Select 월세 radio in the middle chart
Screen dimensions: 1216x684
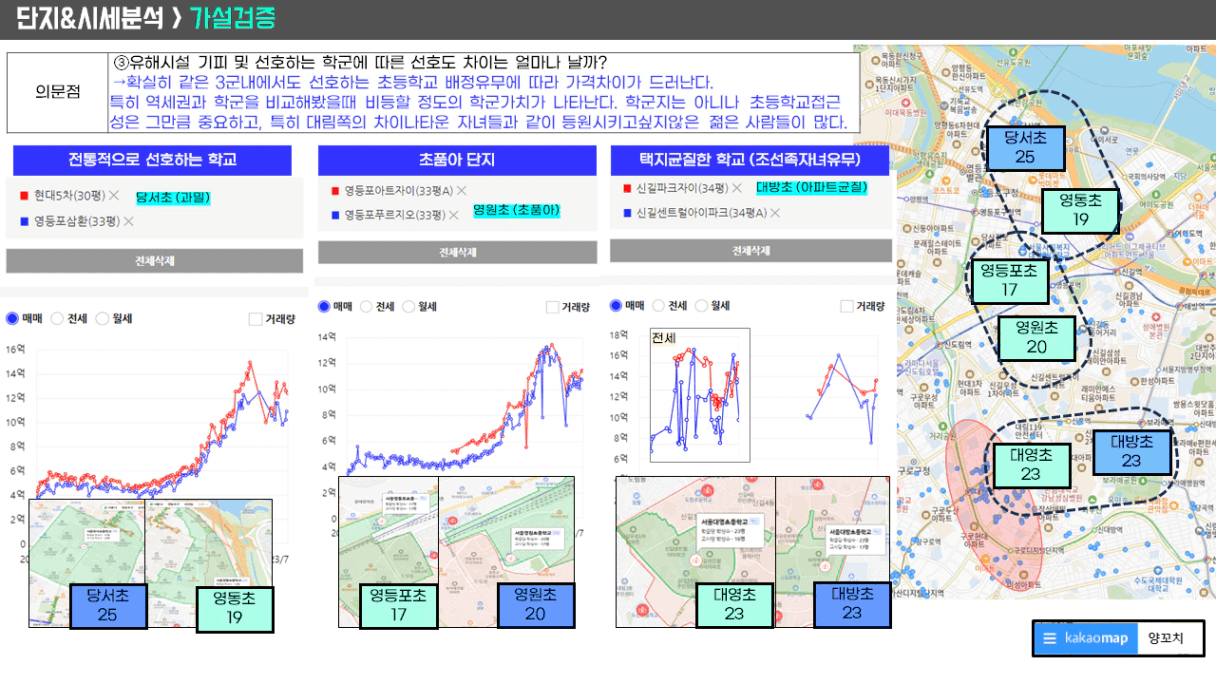(409, 307)
